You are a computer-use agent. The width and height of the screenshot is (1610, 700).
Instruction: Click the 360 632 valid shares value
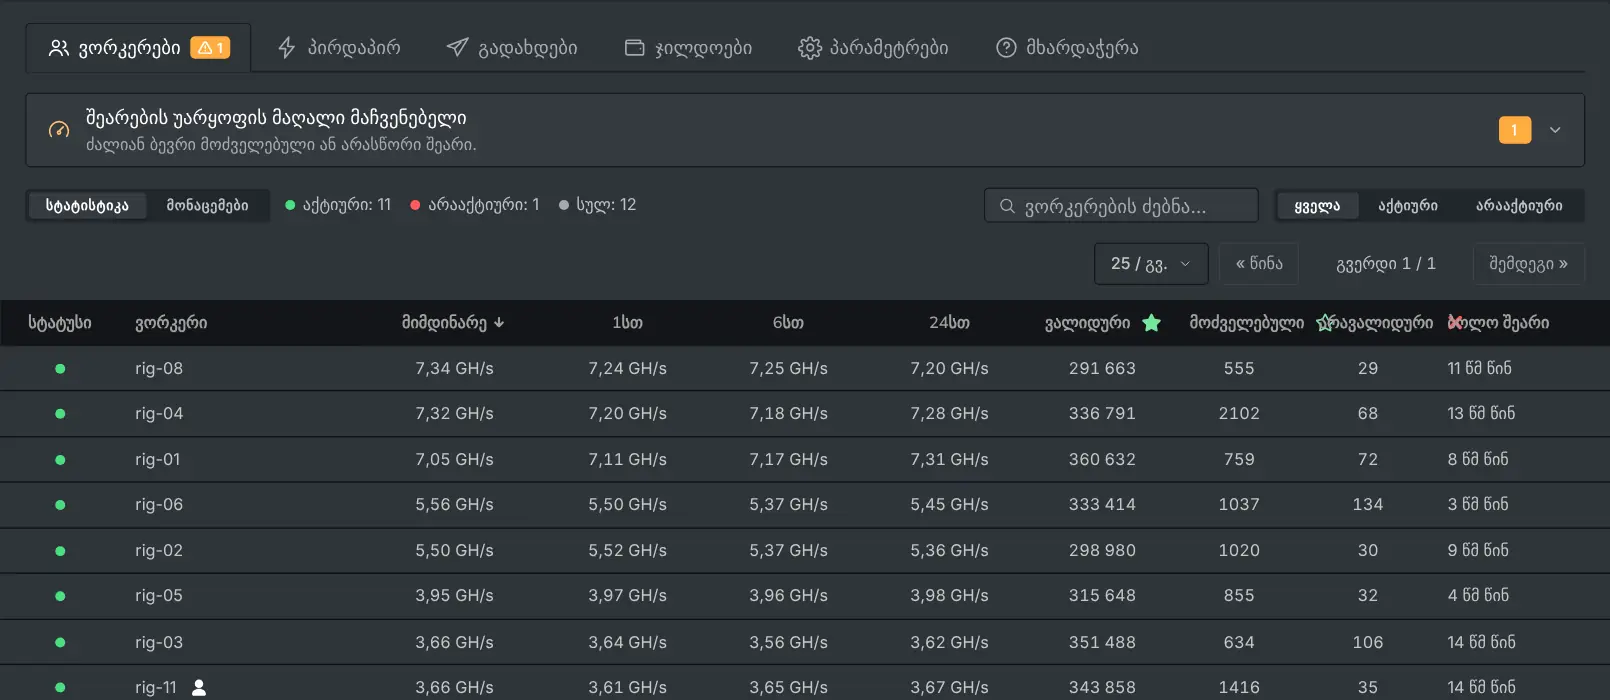pos(1102,460)
